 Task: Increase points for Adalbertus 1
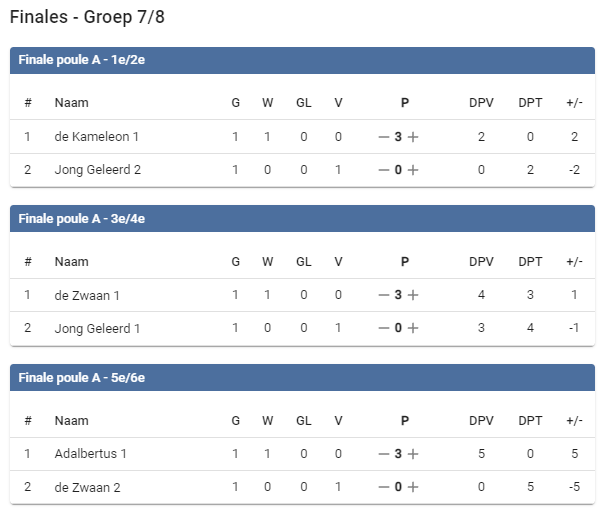pos(413,454)
